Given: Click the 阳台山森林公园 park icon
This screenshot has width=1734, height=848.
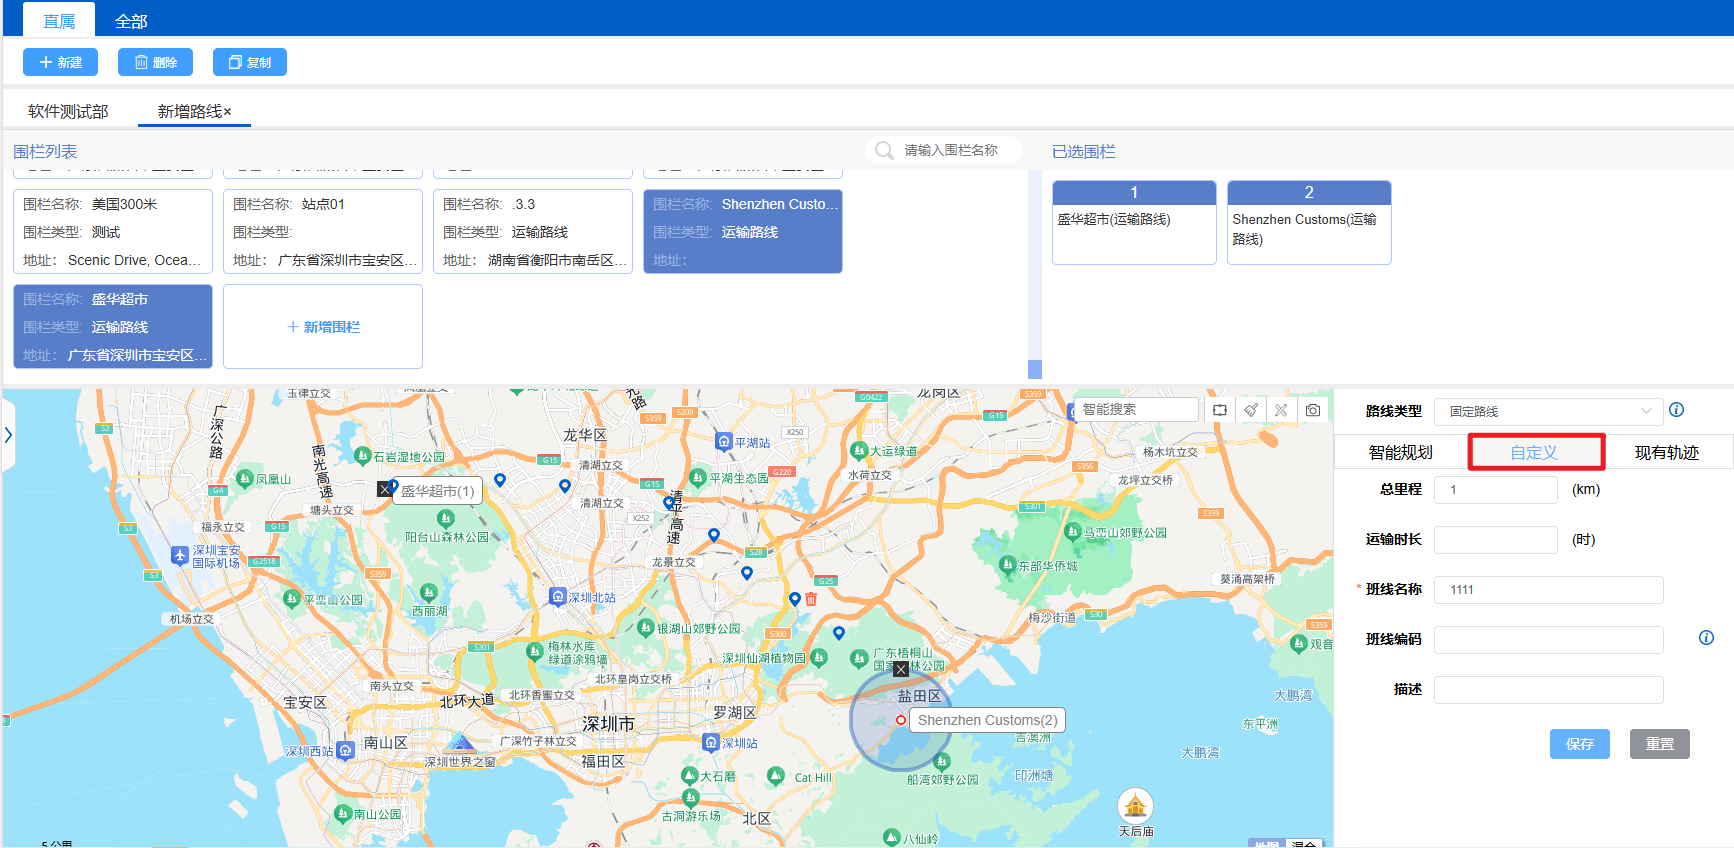Looking at the screenshot, I should pyautogui.click(x=446, y=518).
